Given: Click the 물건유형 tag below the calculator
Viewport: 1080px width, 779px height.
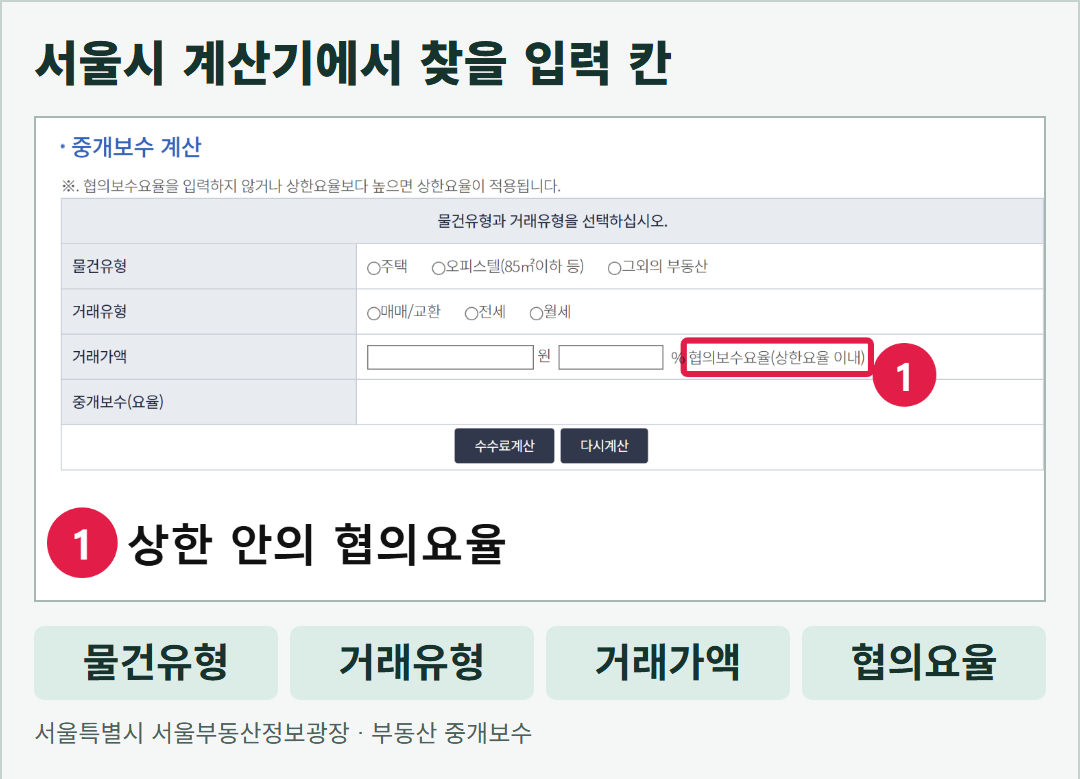Looking at the screenshot, I should pos(156,663).
